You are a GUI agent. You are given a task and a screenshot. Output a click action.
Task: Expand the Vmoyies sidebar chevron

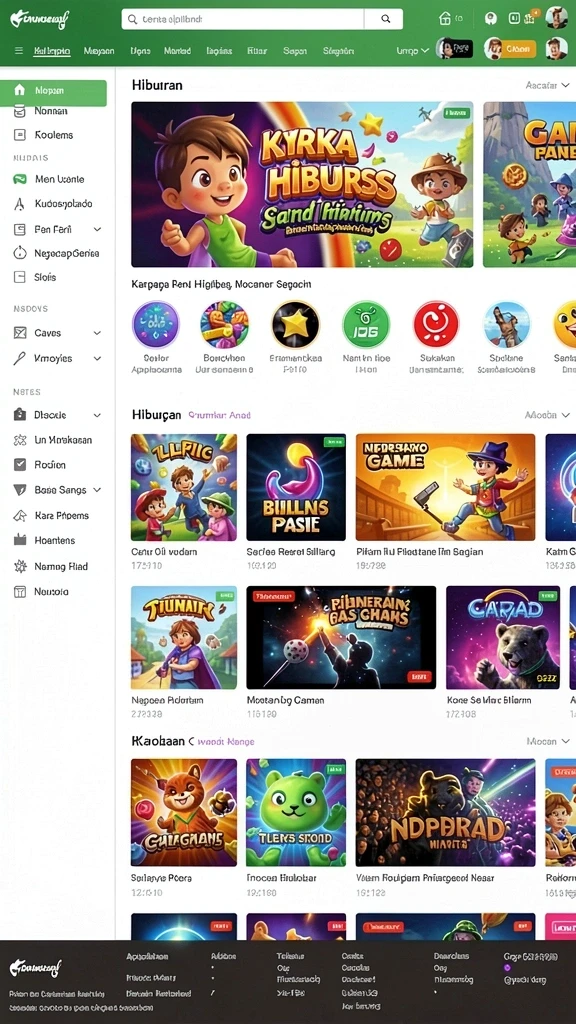coord(97,359)
